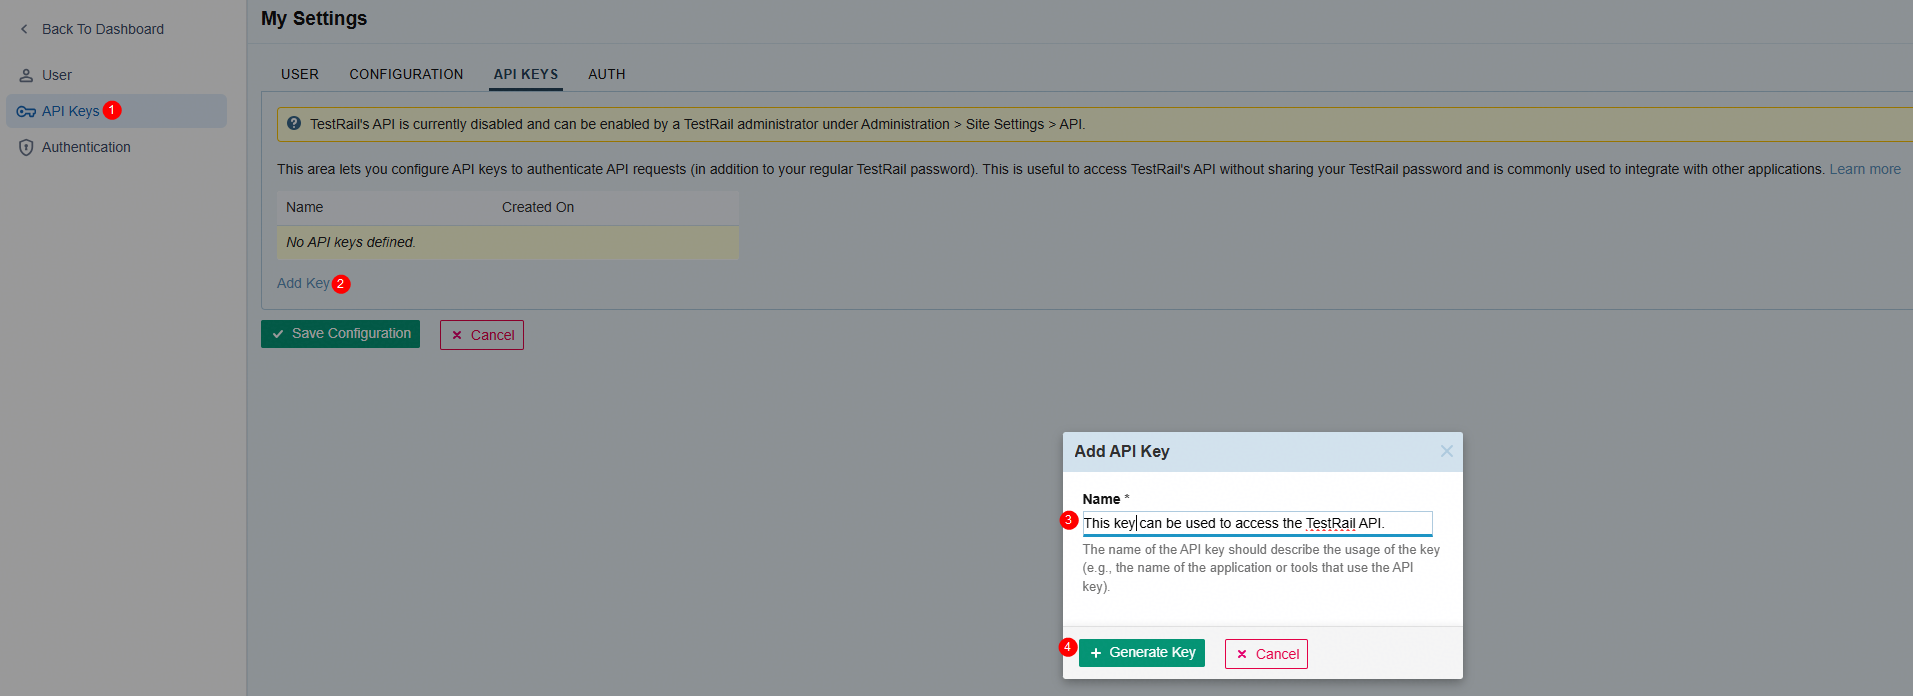Click the question mark info icon in banner
This screenshot has height=696, width=1913.
[294, 124]
